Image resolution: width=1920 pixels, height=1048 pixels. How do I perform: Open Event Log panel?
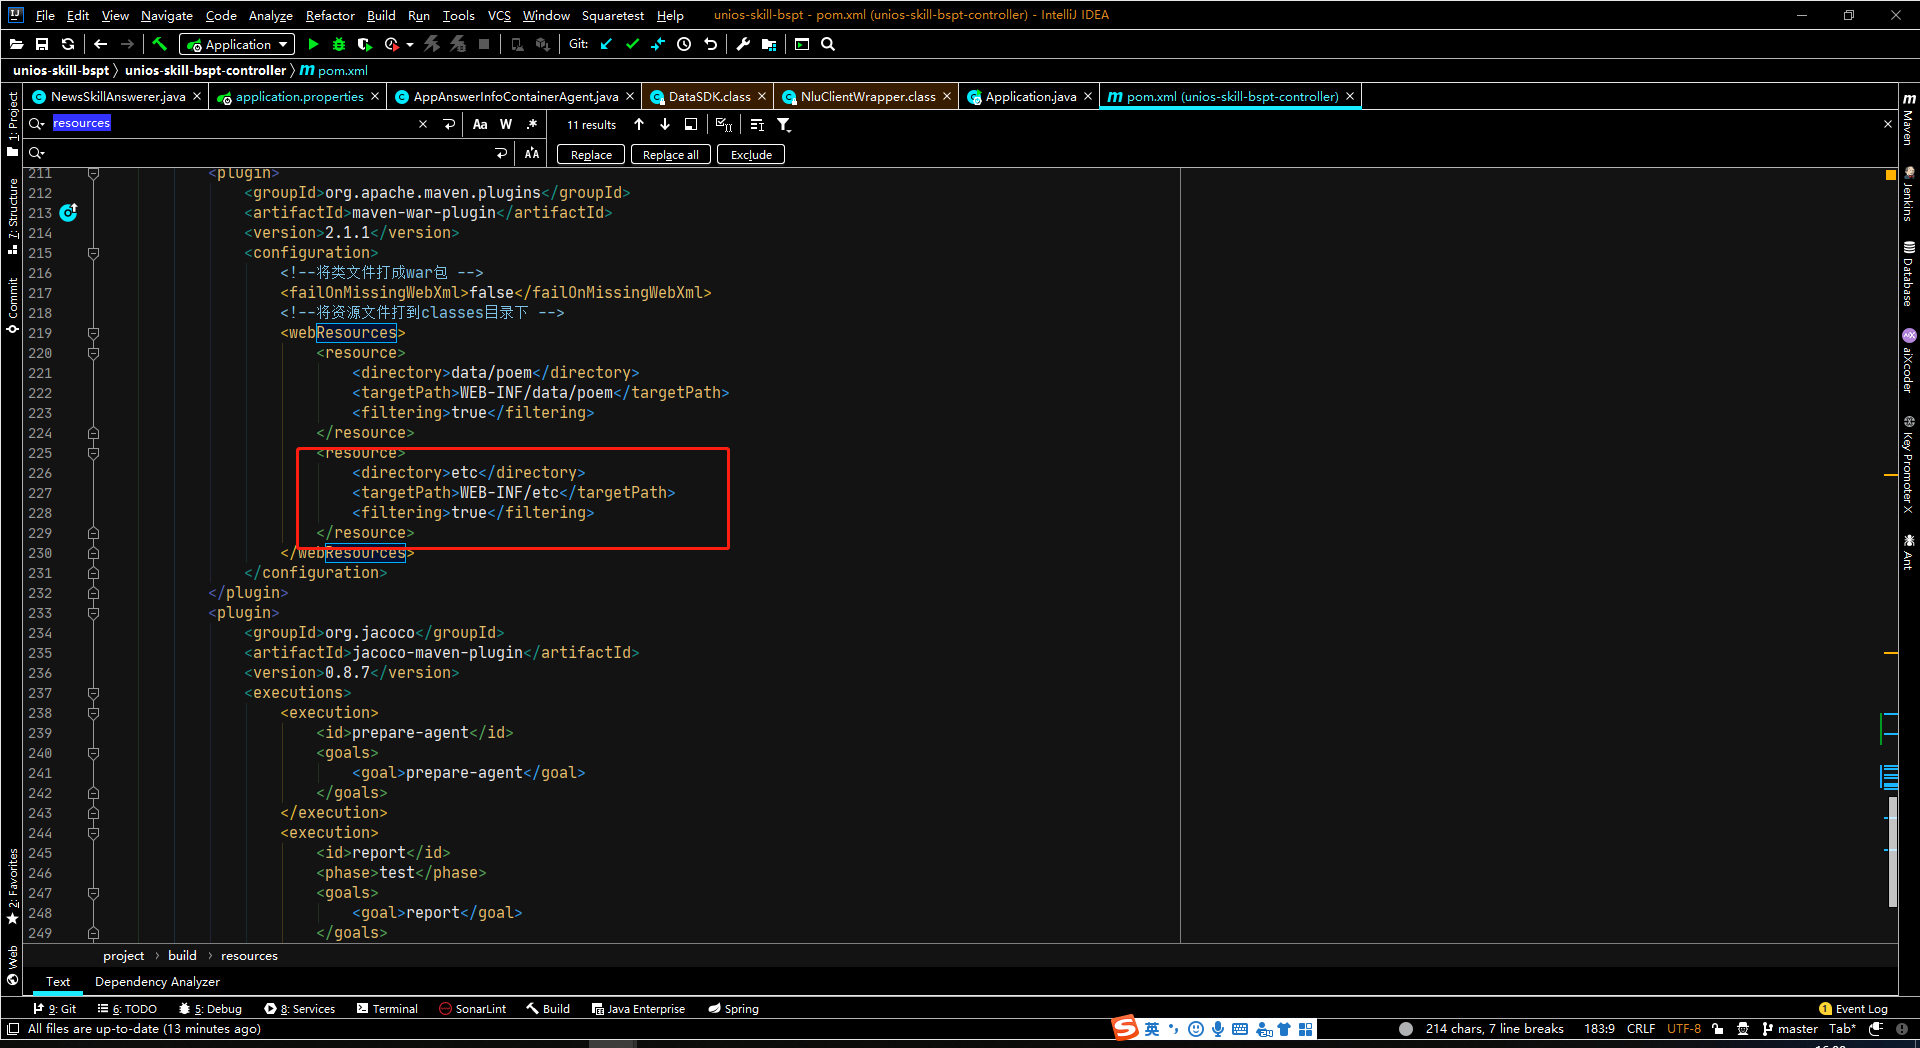[1853, 1008]
